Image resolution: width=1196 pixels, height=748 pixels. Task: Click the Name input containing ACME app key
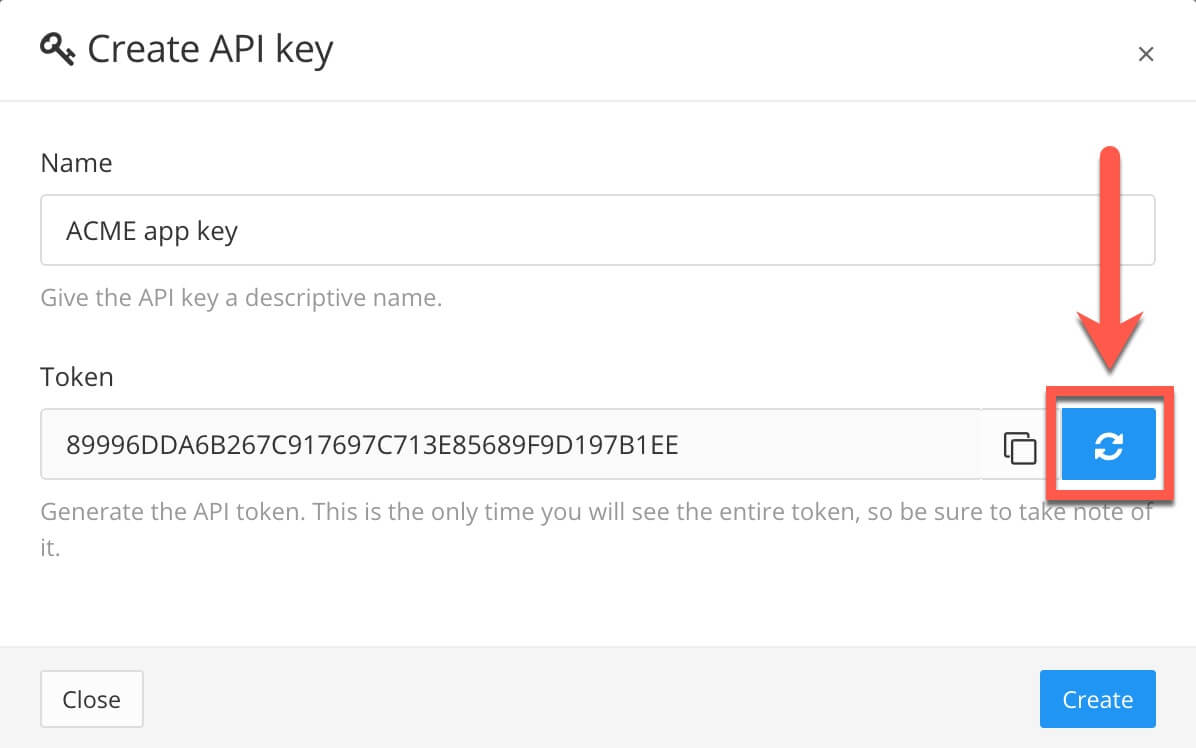(x=400, y=230)
